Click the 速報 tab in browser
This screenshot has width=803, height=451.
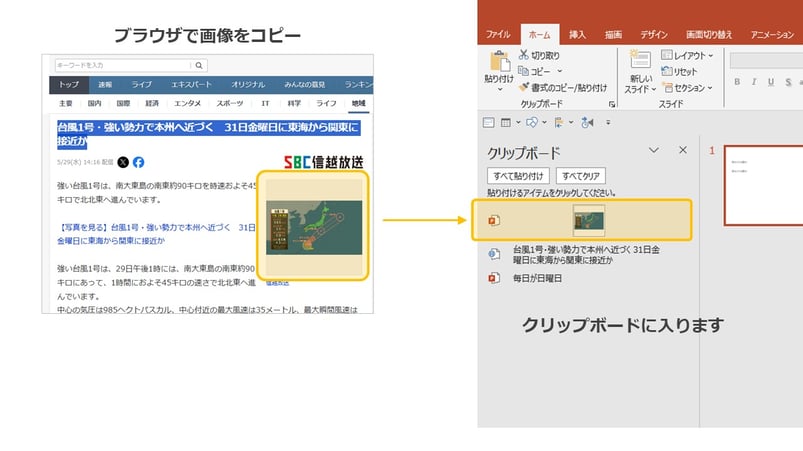(105, 84)
